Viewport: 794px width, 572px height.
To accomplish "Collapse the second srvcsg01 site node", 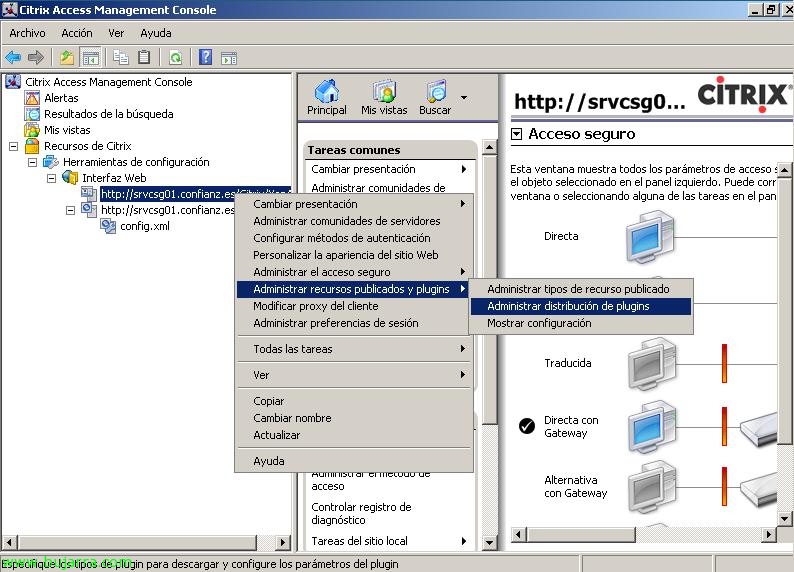I will point(70,210).
